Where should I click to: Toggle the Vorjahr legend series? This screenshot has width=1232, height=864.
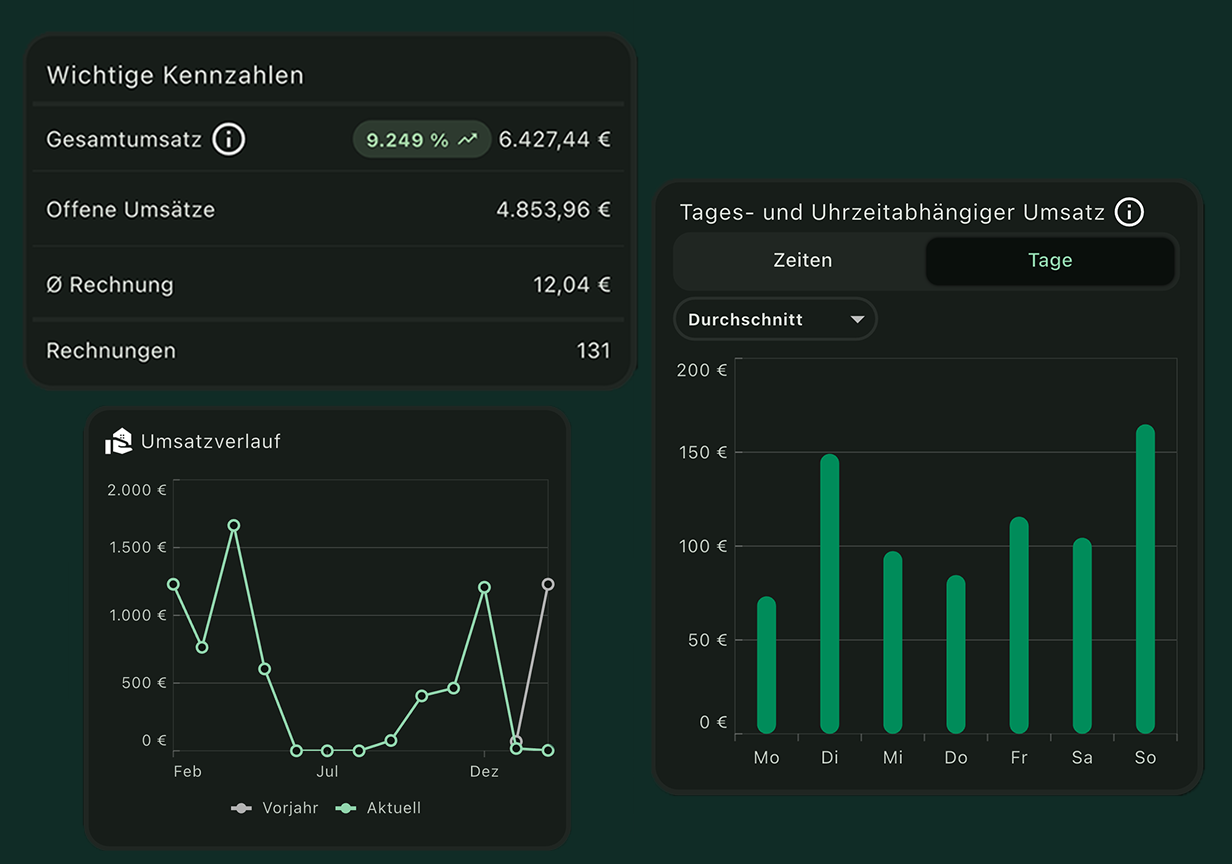pos(275,808)
